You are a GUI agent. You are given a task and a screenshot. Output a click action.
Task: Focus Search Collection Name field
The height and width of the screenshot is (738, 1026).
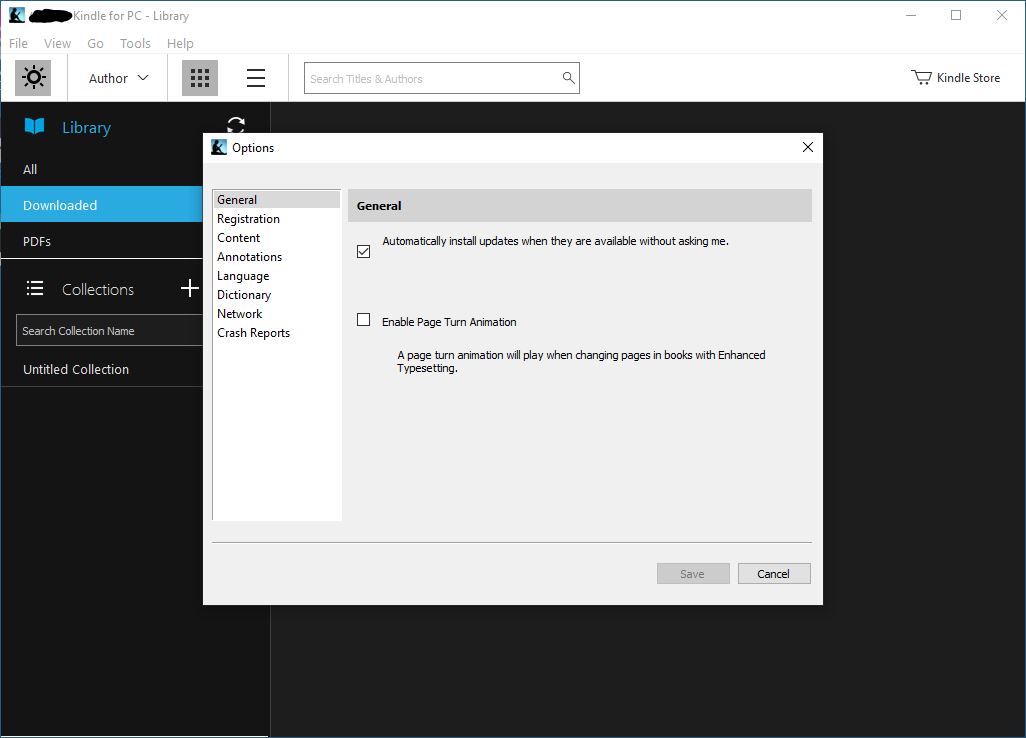coord(109,330)
